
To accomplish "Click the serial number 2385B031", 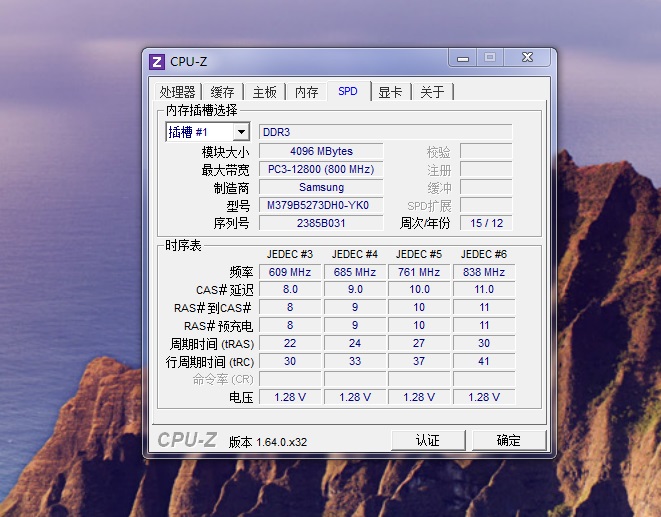I will (x=321, y=223).
